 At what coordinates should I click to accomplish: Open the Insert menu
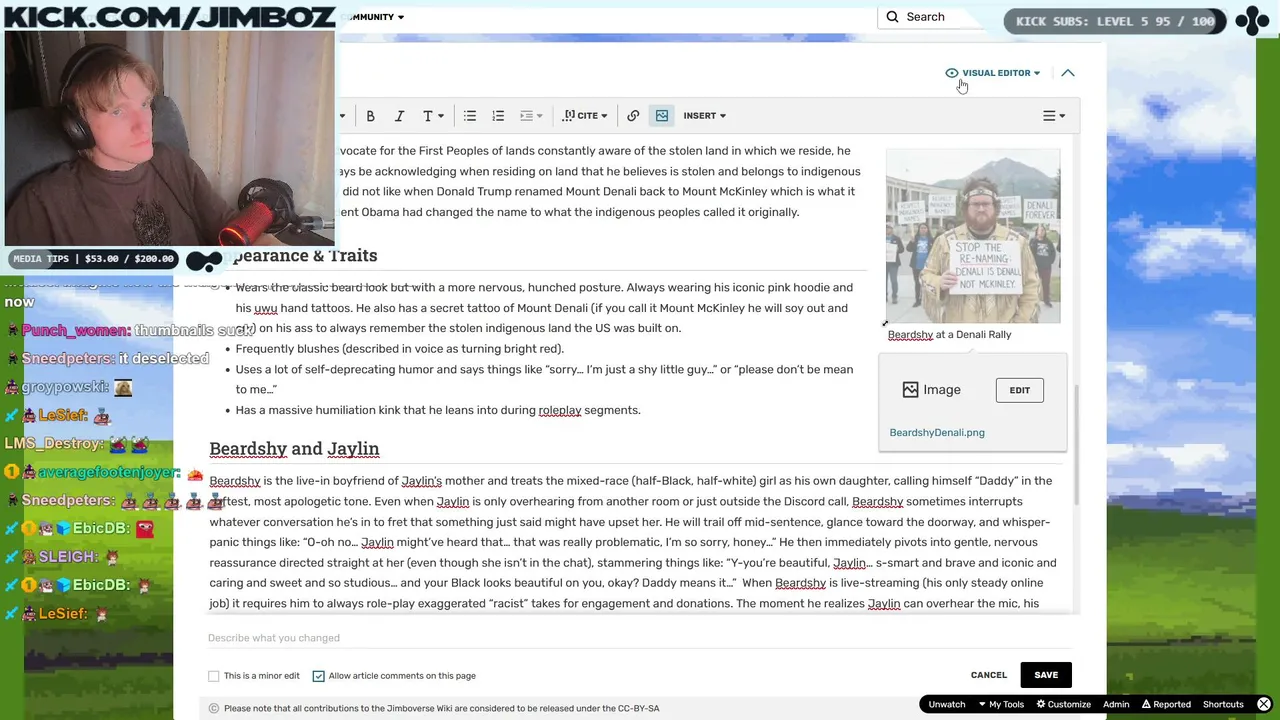(x=704, y=116)
